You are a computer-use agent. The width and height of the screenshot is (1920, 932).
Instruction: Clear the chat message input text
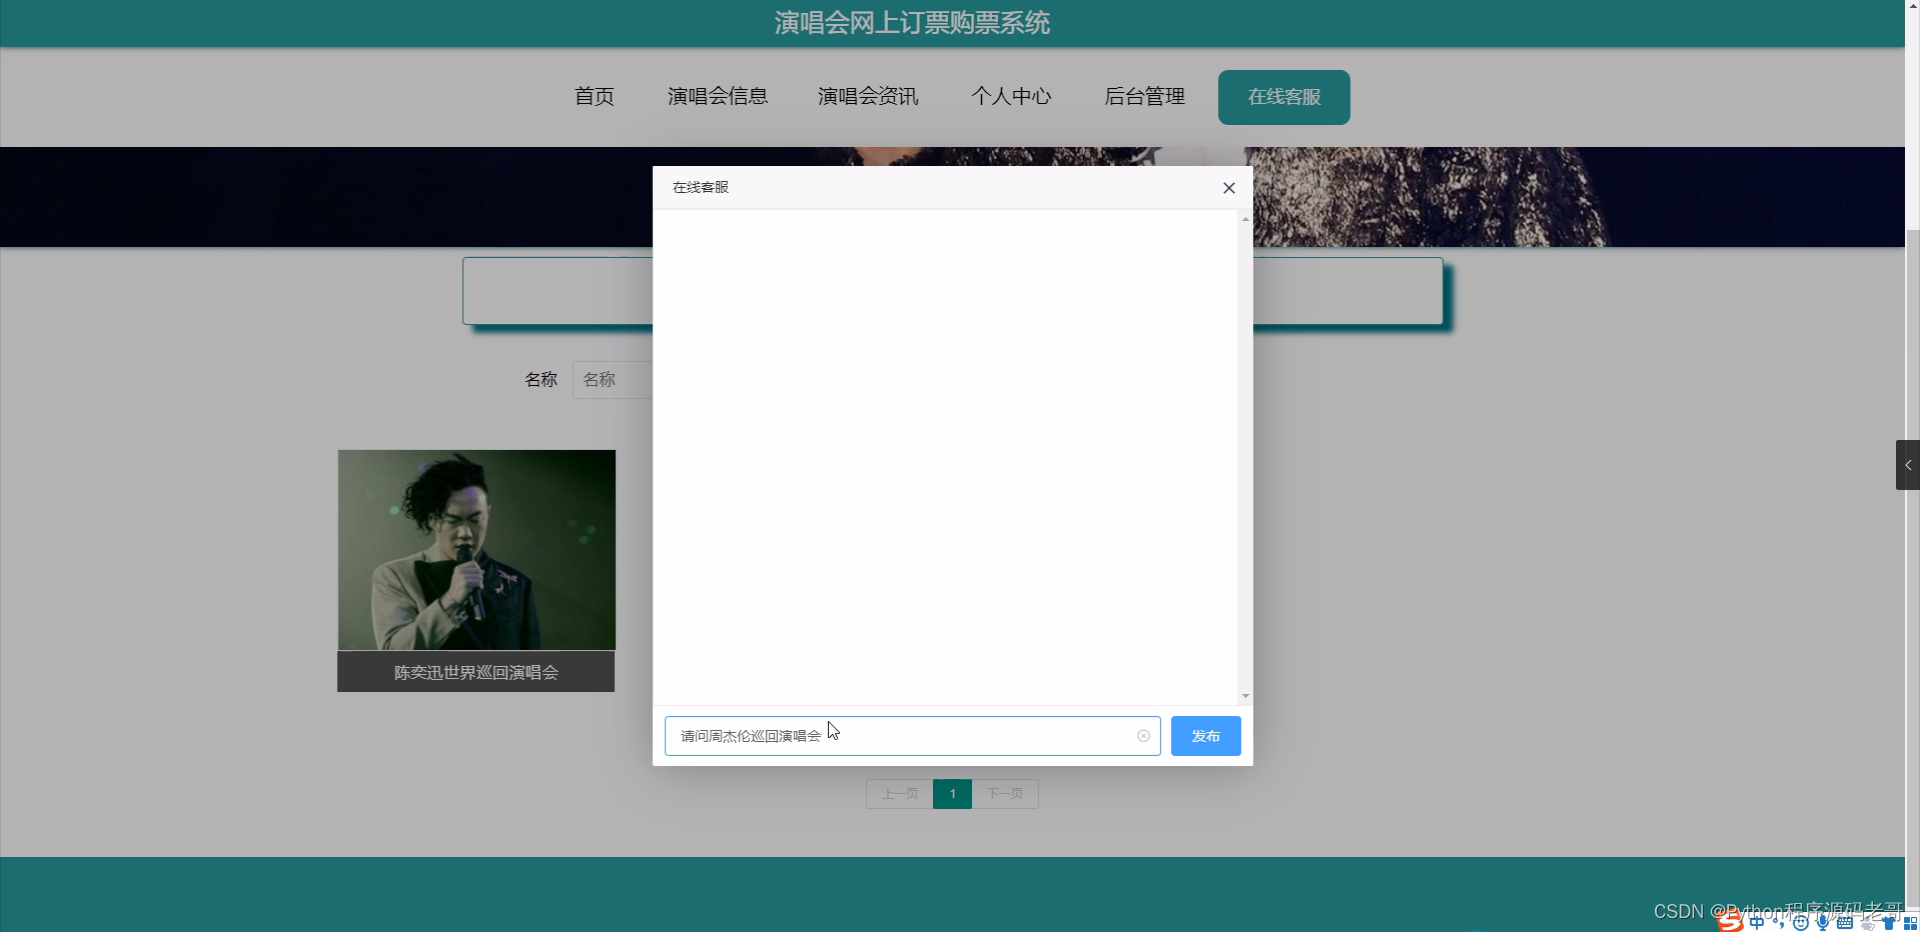pyautogui.click(x=1143, y=736)
